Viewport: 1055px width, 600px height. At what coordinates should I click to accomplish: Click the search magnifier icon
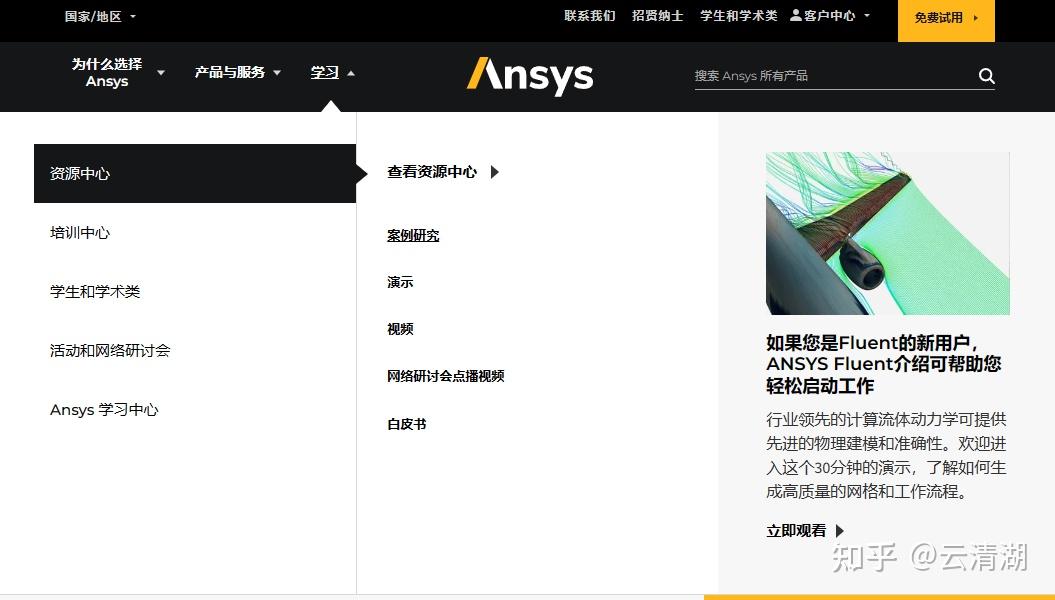[986, 75]
